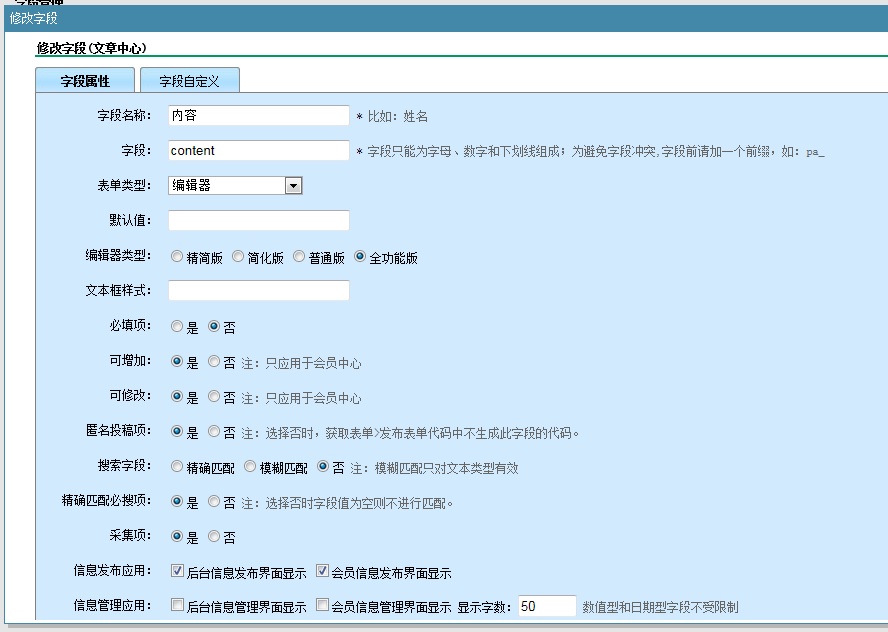The image size is (888, 632).
Task: Uncheck 后台信息发布界面显示 checkbox
Action: point(178,572)
